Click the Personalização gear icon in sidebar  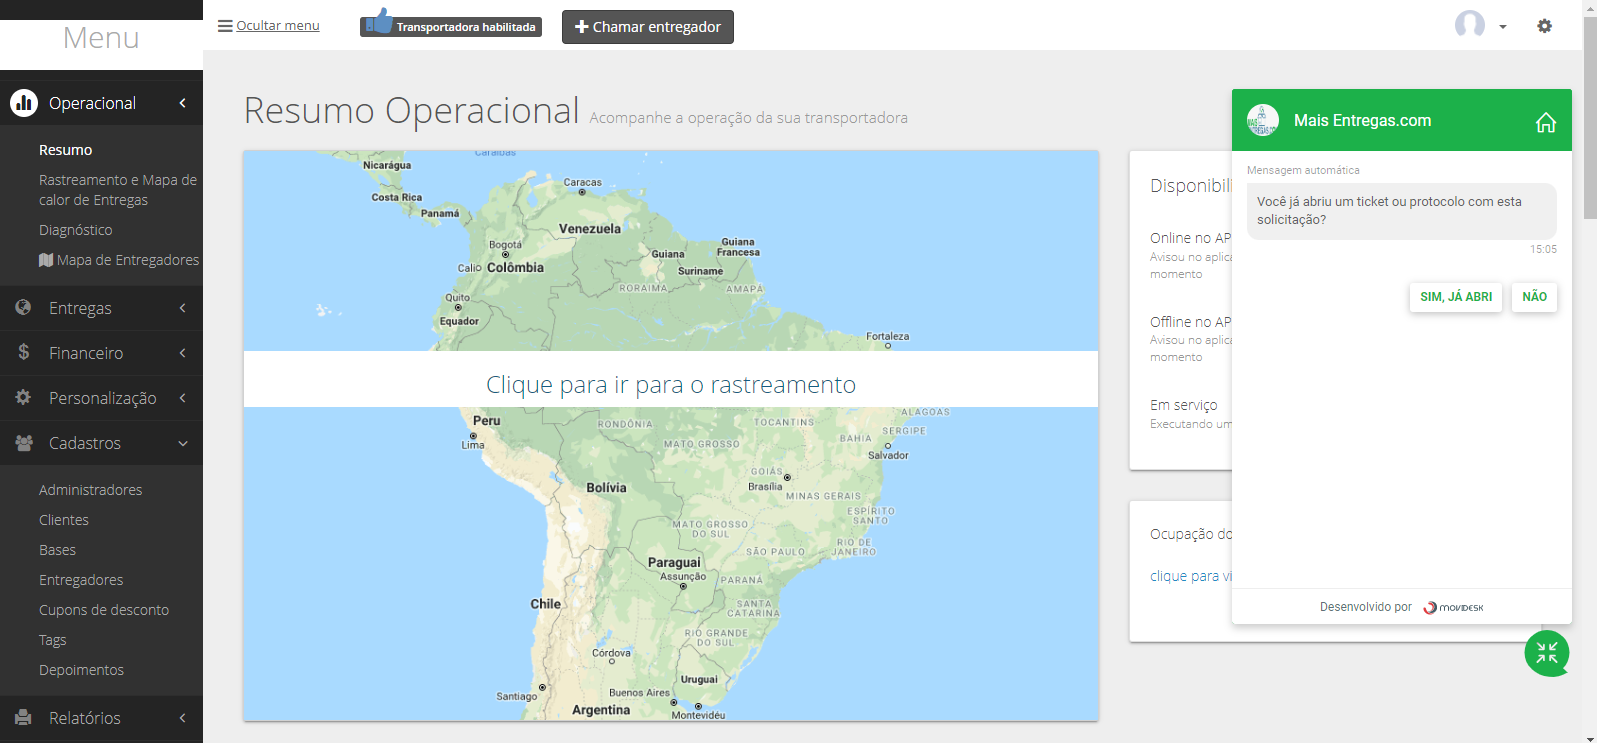click(23, 397)
